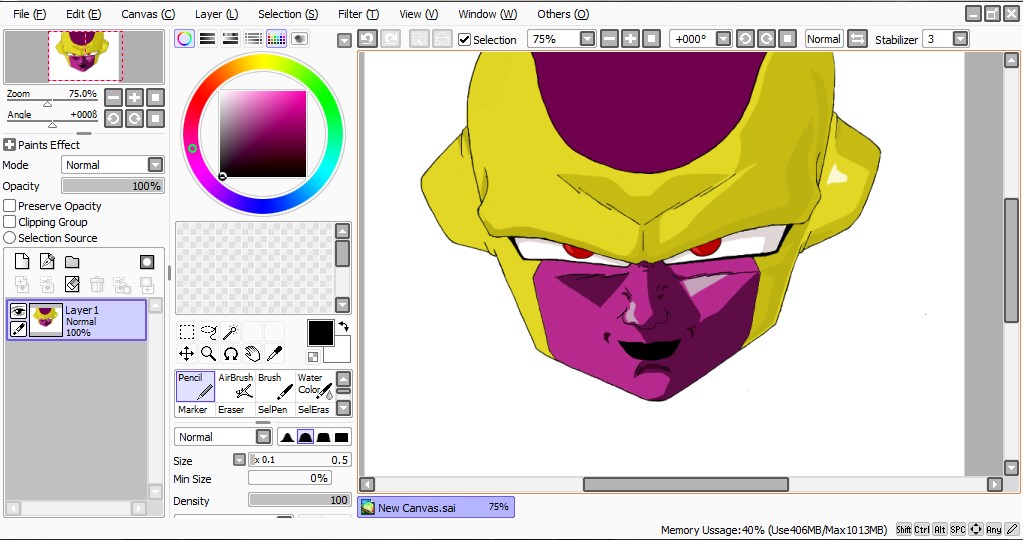Click the brush Density slider
Screen dimensions: 1023x540
(300, 500)
